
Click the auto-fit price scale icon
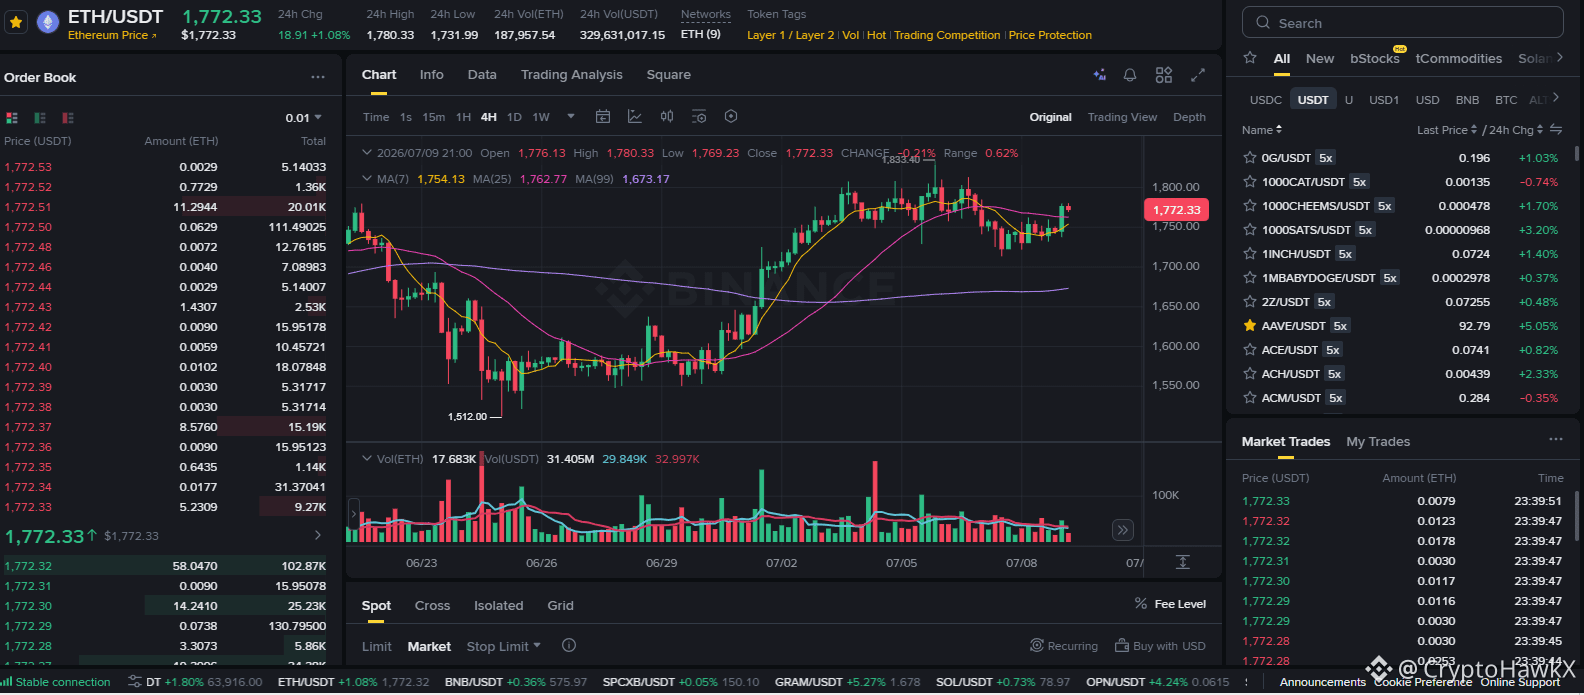[x=1183, y=562]
